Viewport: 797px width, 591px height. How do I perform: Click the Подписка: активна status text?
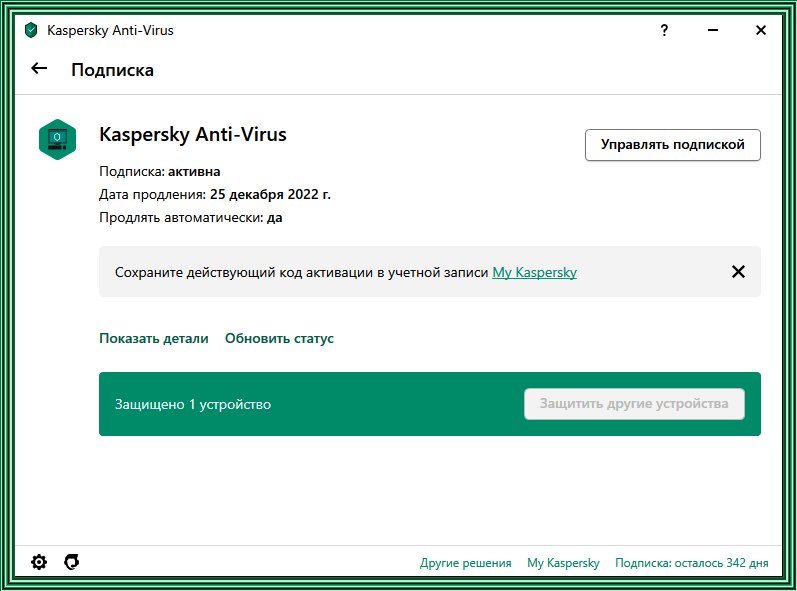tap(160, 172)
